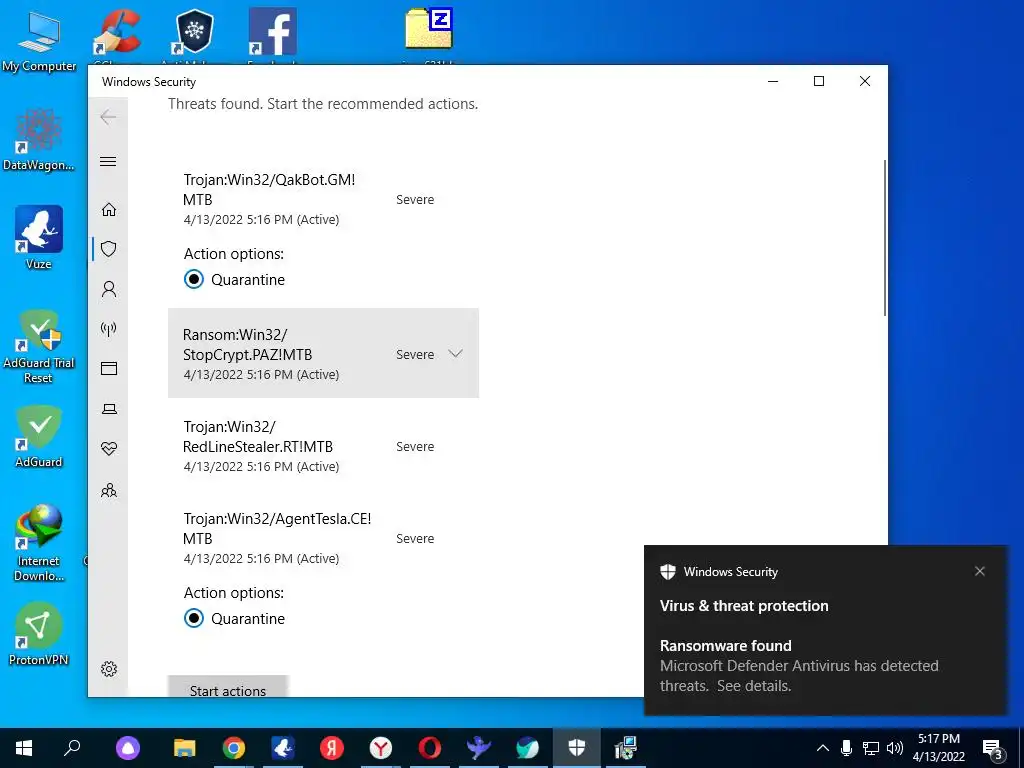The width and height of the screenshot is (1024, 768).
Task: Open My Computer desktop icon
Action: tap(39, 39)
